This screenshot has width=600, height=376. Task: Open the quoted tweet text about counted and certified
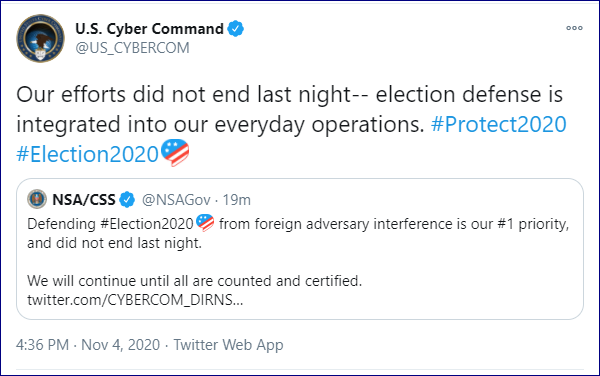point(194,281)
